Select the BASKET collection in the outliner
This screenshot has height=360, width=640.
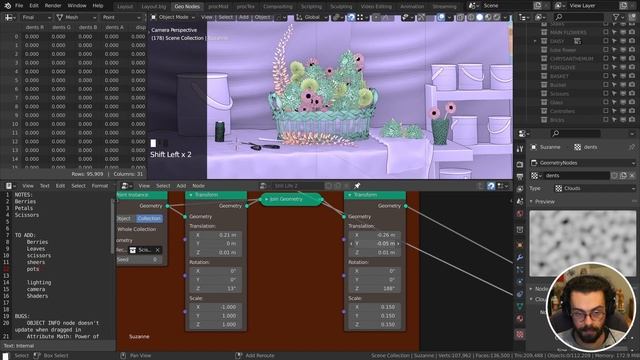[559, 76]
